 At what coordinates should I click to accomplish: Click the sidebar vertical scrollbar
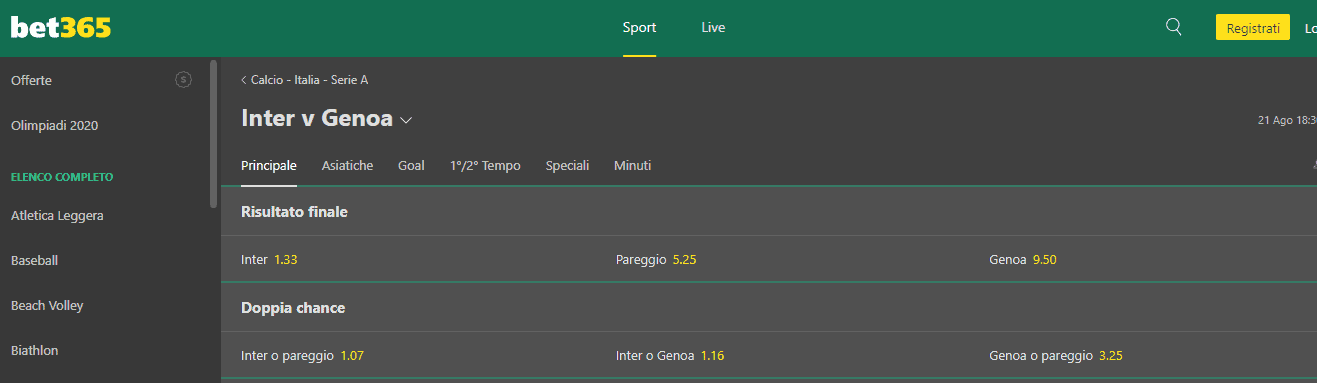coord(213,134)
